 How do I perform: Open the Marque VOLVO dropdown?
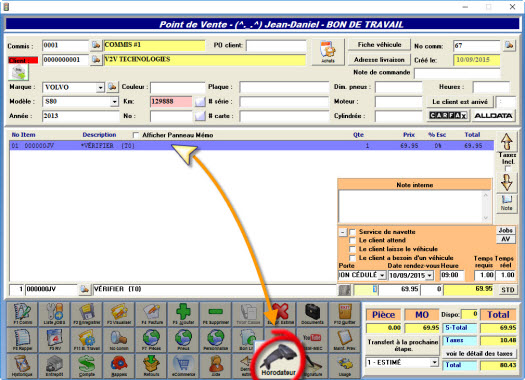[x=100, y=88]
